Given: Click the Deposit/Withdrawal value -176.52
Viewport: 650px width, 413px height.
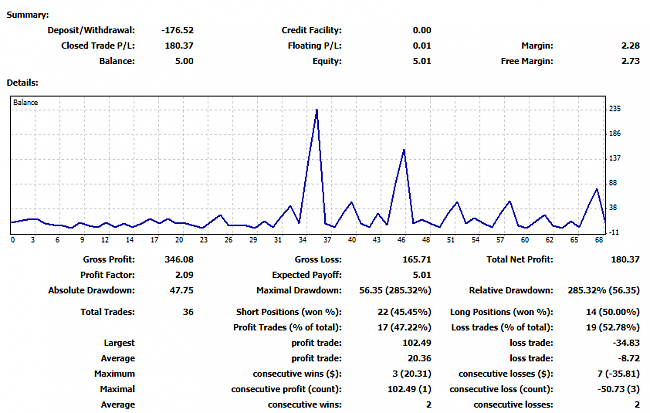Looking at the screenshot, I should [x=177, y=30].
